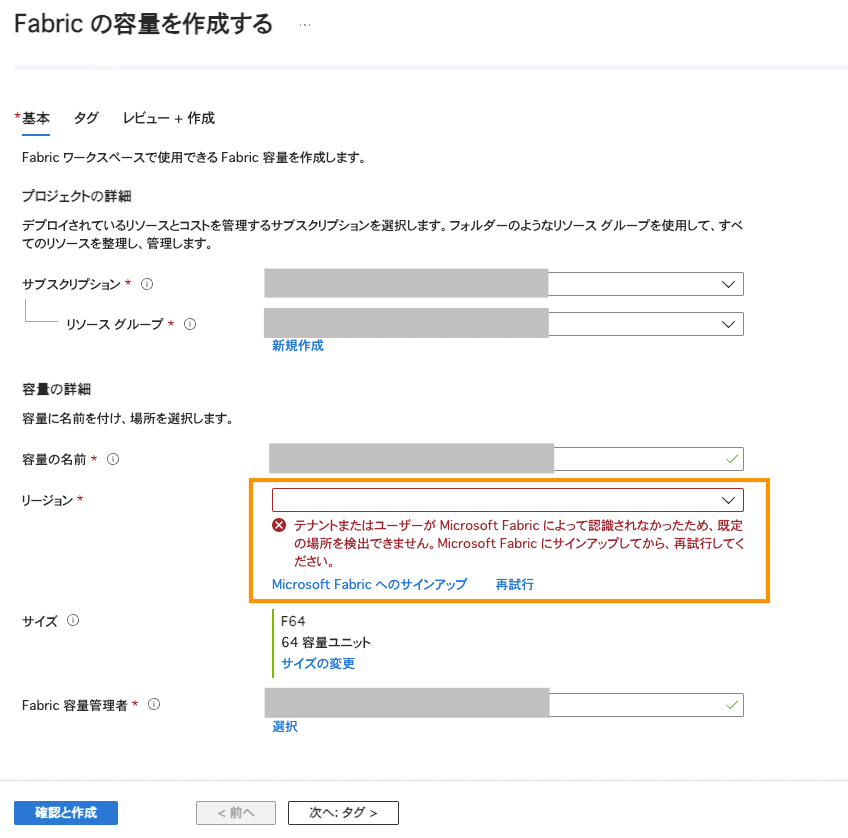
Task: Click the red error icon under リージョン
Action: pos(280,525)
